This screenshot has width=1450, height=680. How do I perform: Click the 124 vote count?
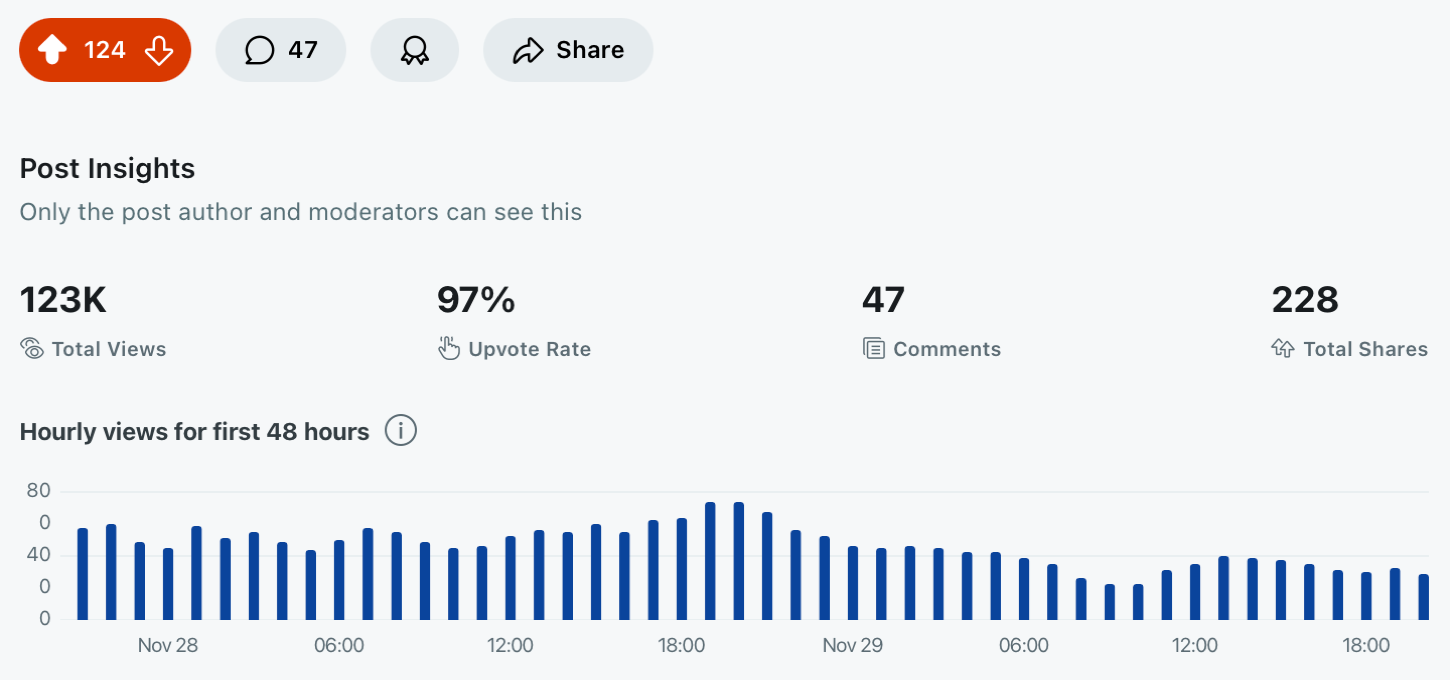point(105,50)
